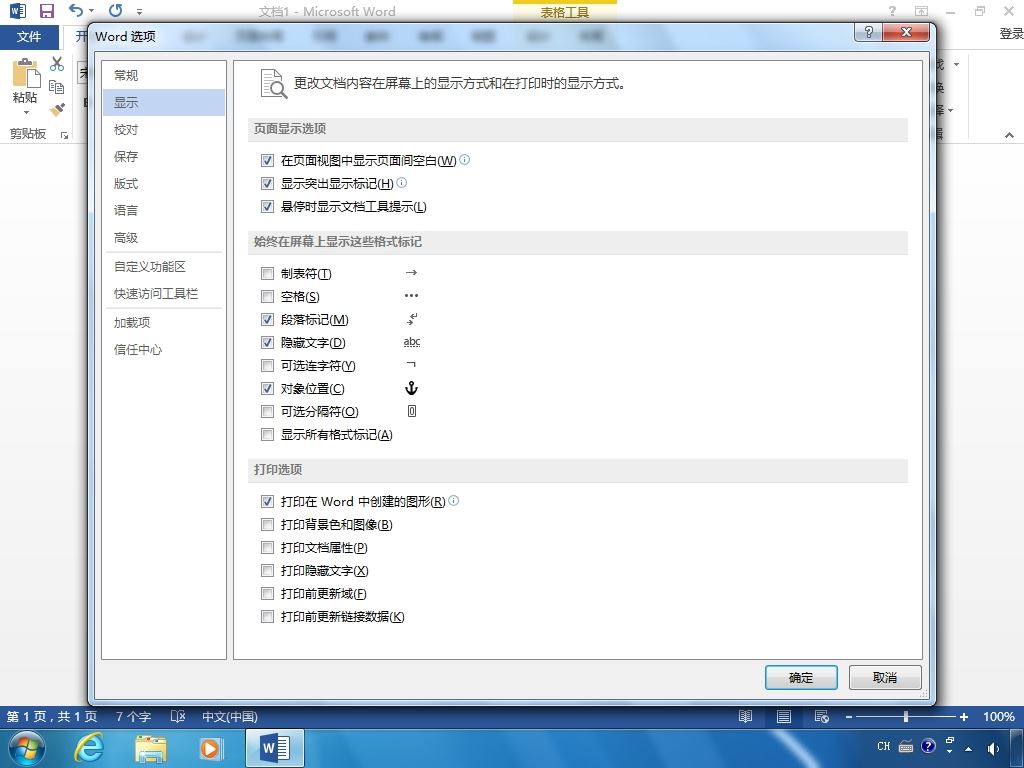This screenshot has height=768, width=1024.
Task: Click the Format Painter brush icon
Action: [57, 109]
